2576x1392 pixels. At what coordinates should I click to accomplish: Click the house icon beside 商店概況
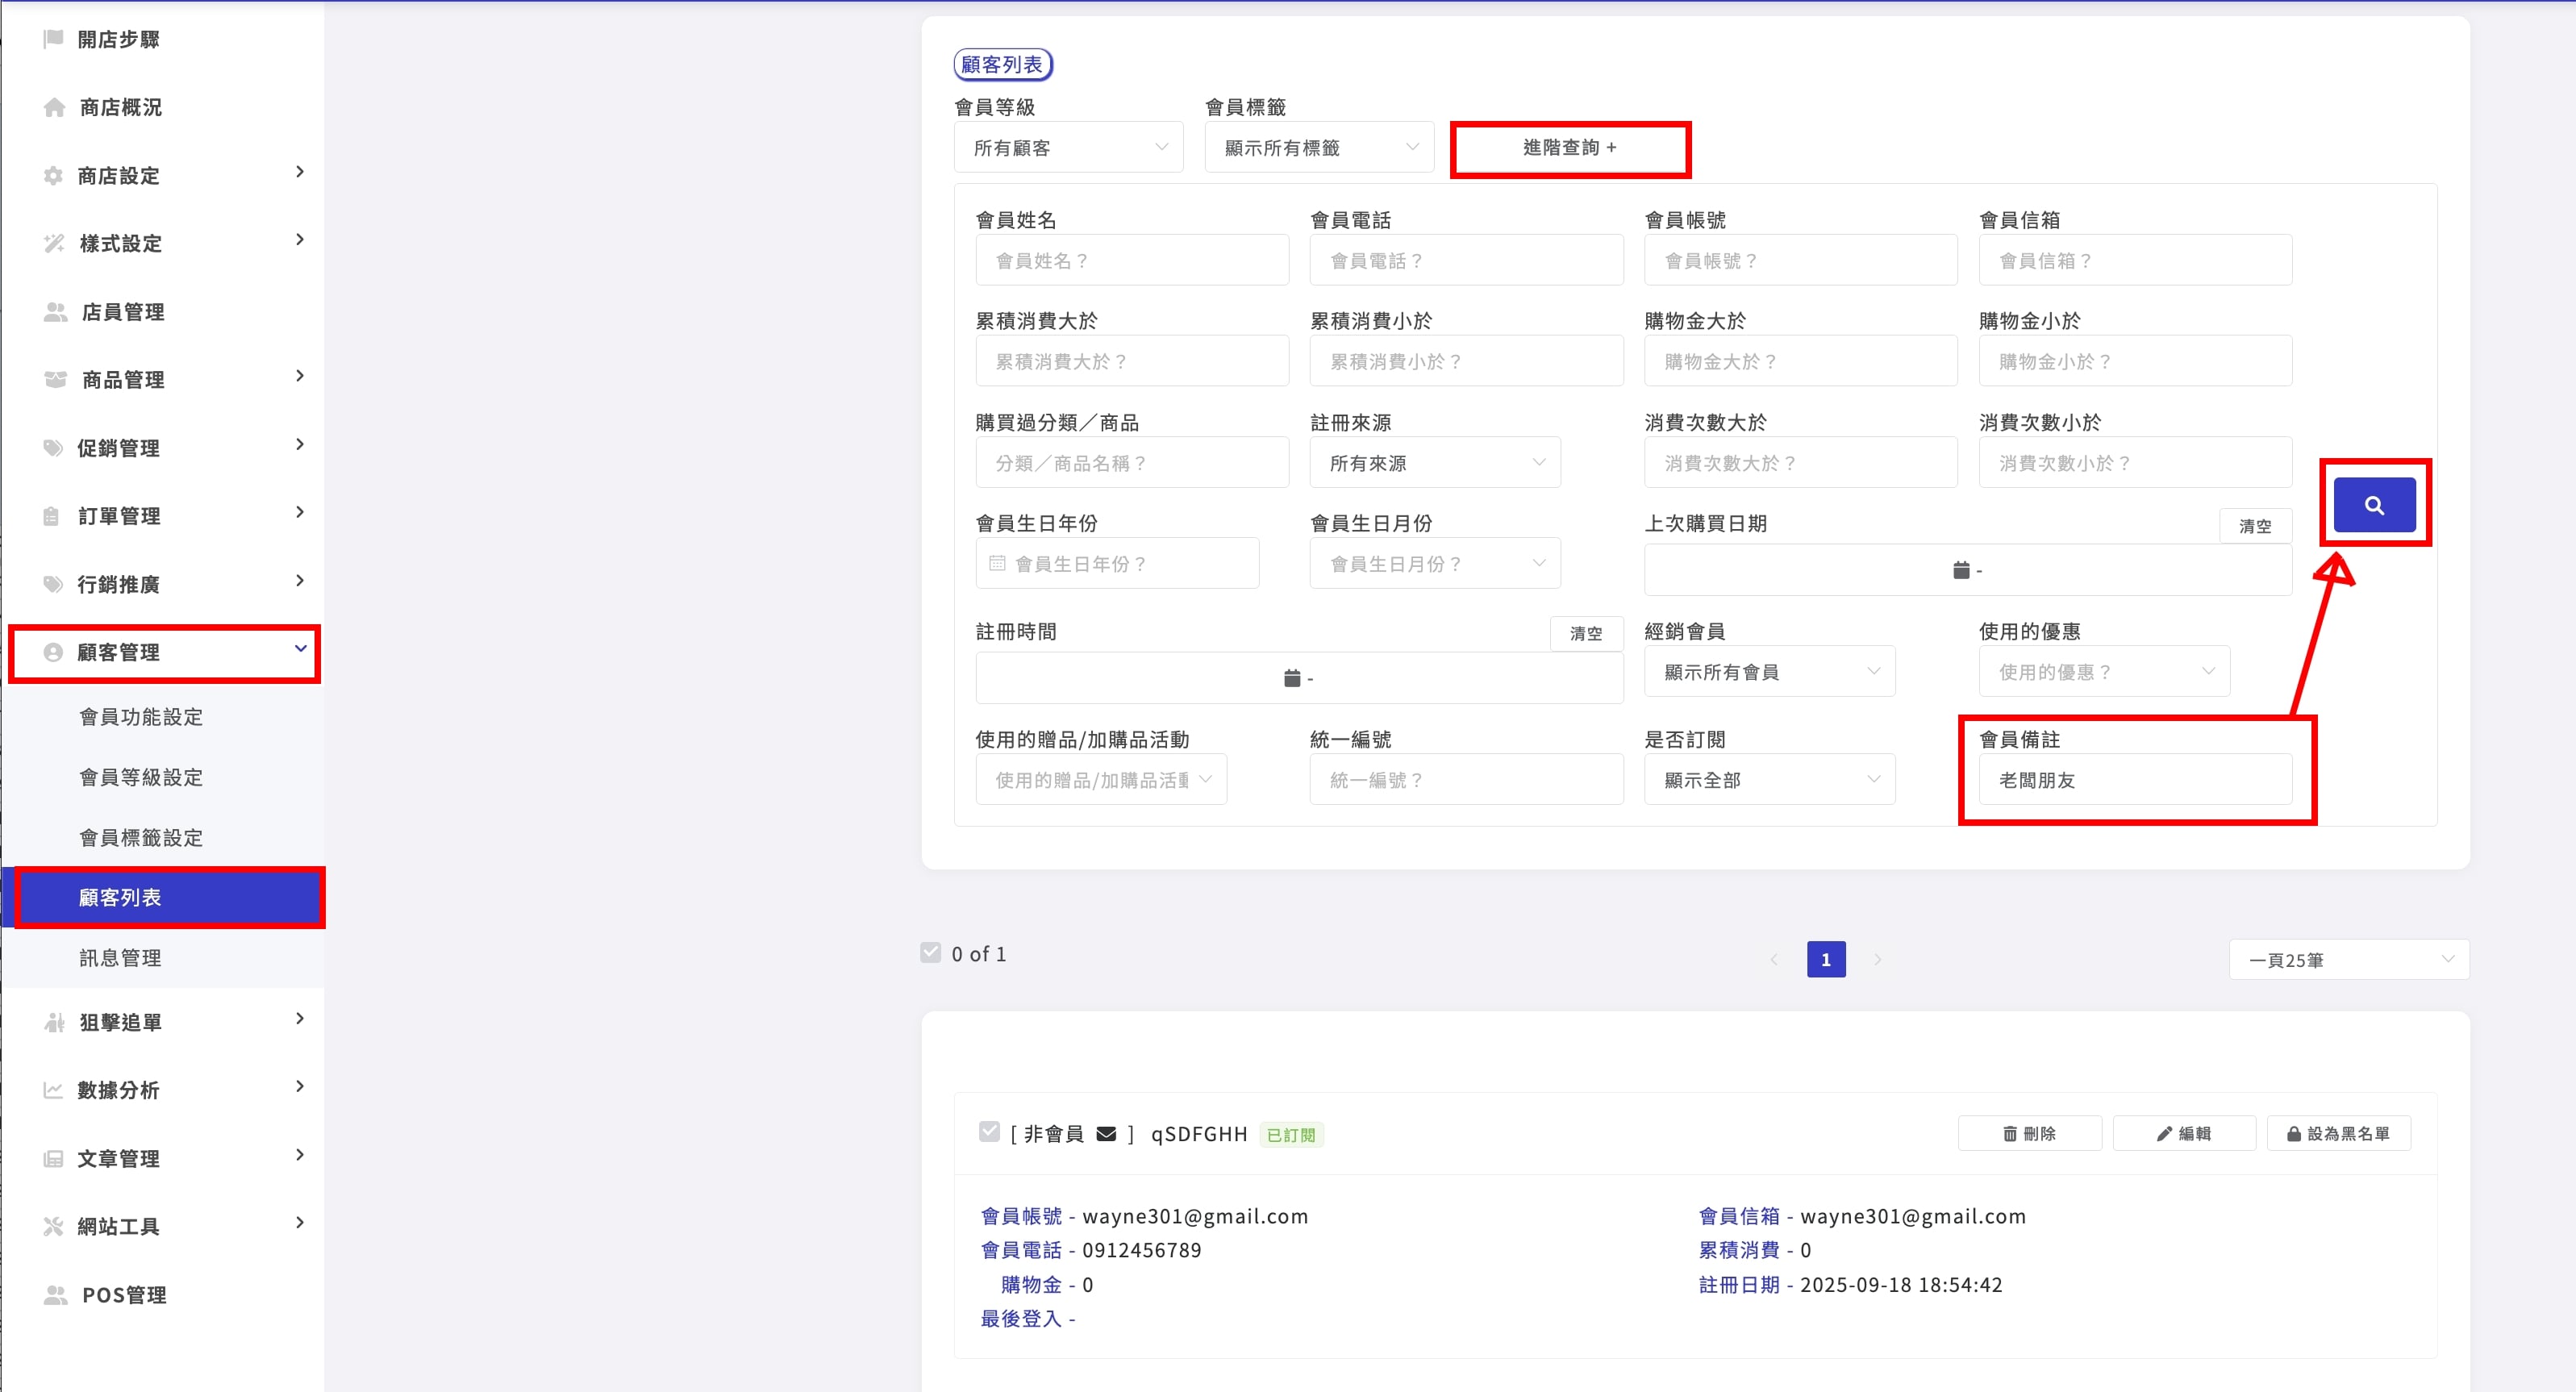coord(55,107)
